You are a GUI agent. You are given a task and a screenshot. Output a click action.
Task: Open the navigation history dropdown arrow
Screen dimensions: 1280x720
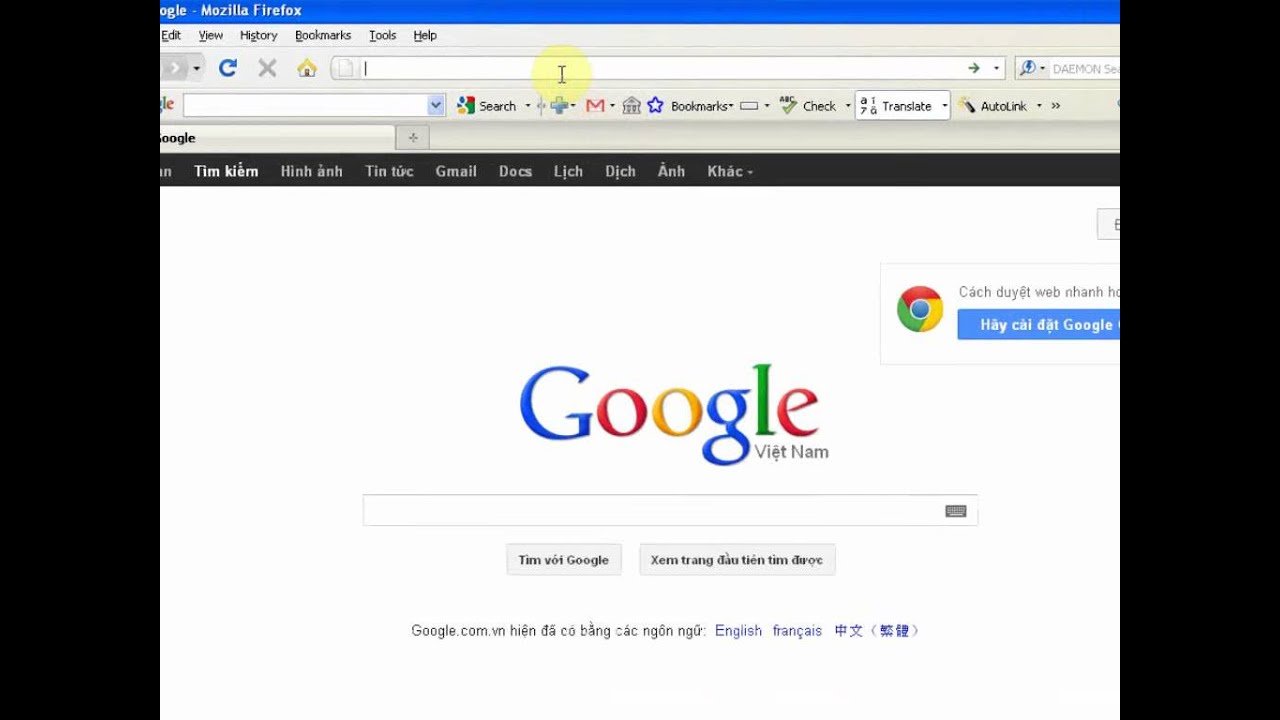[x=197, y=68]
